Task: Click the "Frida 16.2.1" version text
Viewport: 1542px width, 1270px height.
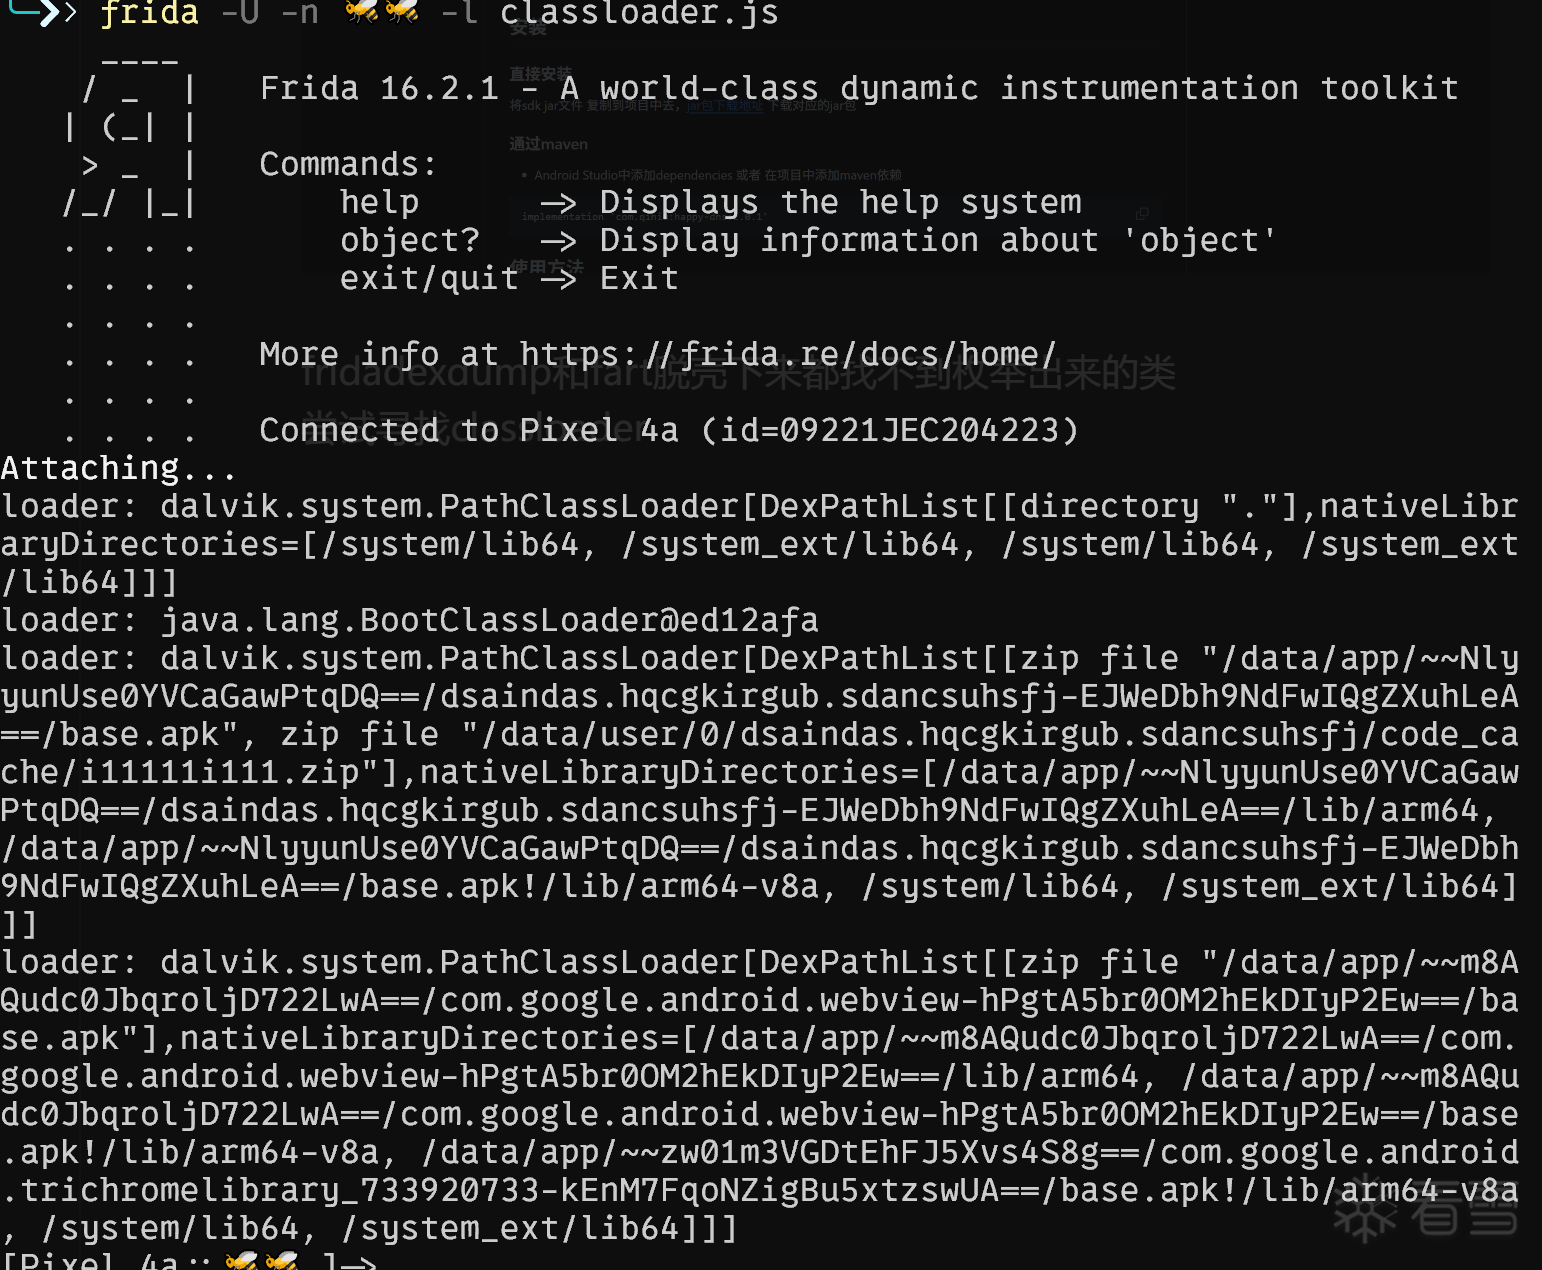Action: coord(379,89)
